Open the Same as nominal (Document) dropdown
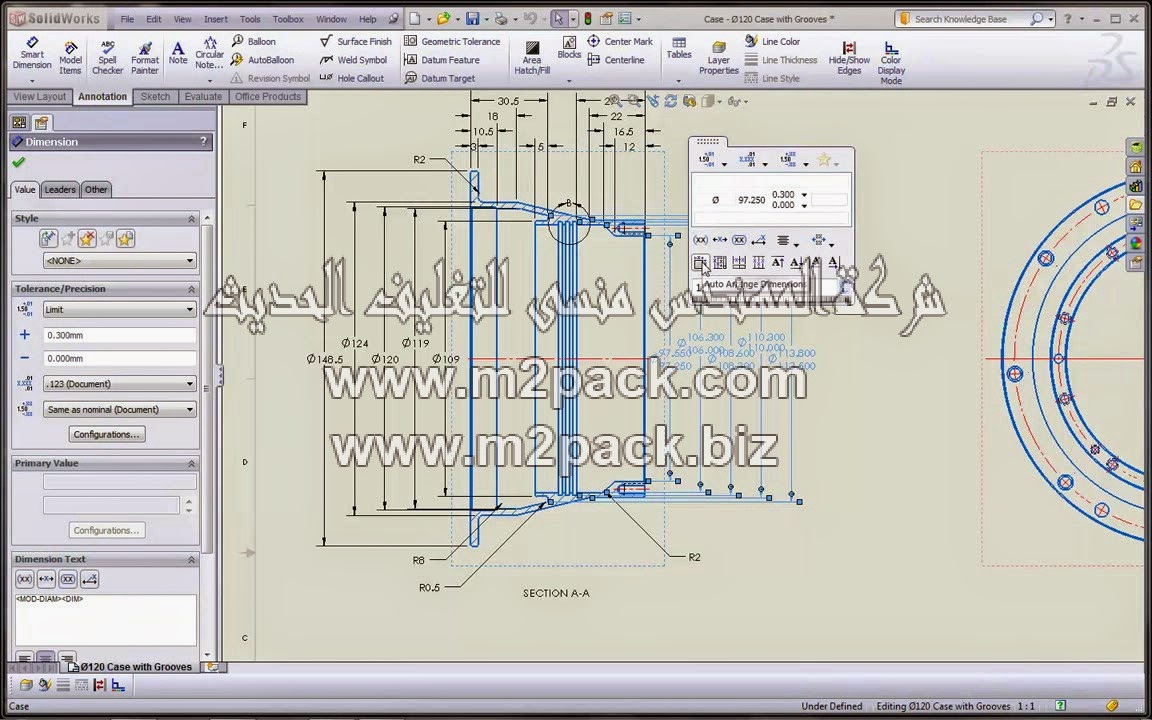1152x720 pixels. pos(119,409)
